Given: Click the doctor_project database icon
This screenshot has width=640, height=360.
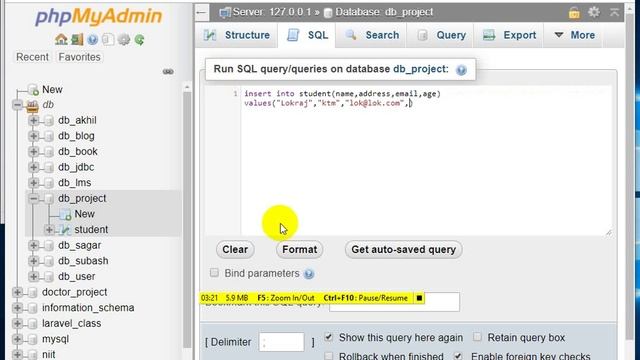Looking at the screenshot, I should tap(33, 292).
